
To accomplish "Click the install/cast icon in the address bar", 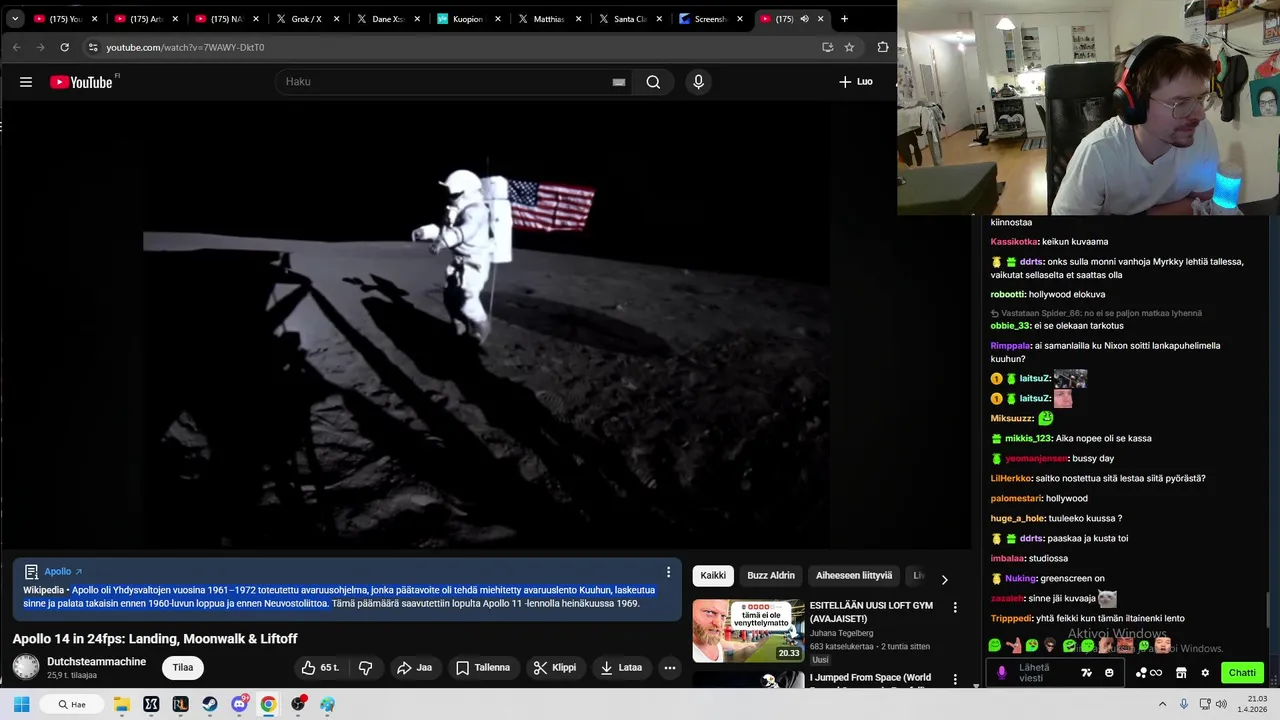I will coord(827,47).
